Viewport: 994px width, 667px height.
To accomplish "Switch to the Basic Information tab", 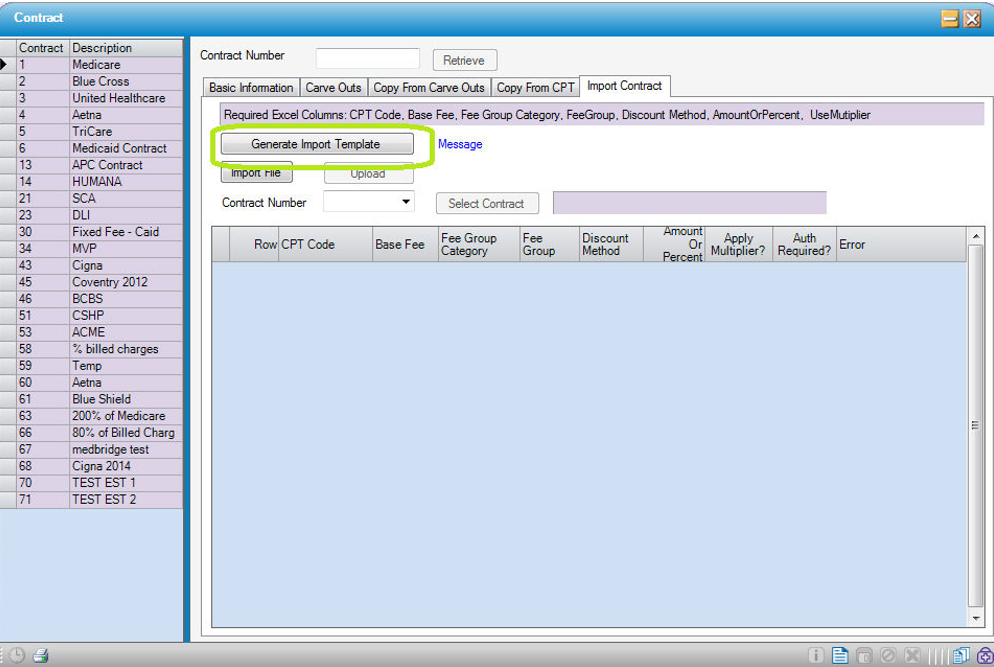I will point(251,88).
